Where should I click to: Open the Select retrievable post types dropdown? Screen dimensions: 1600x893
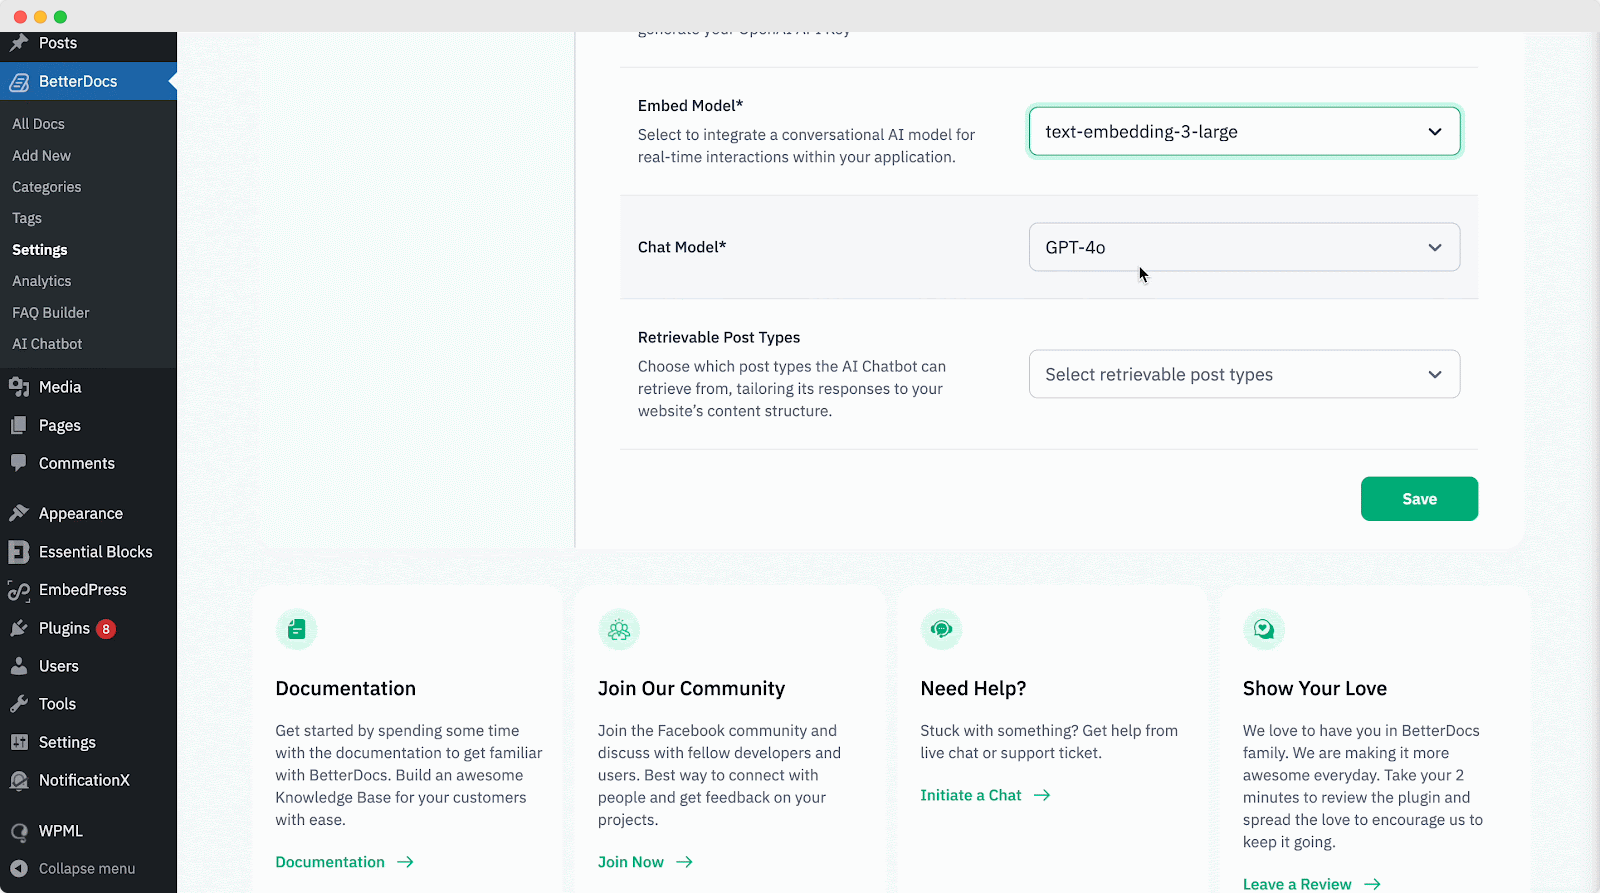(1243, 374)
